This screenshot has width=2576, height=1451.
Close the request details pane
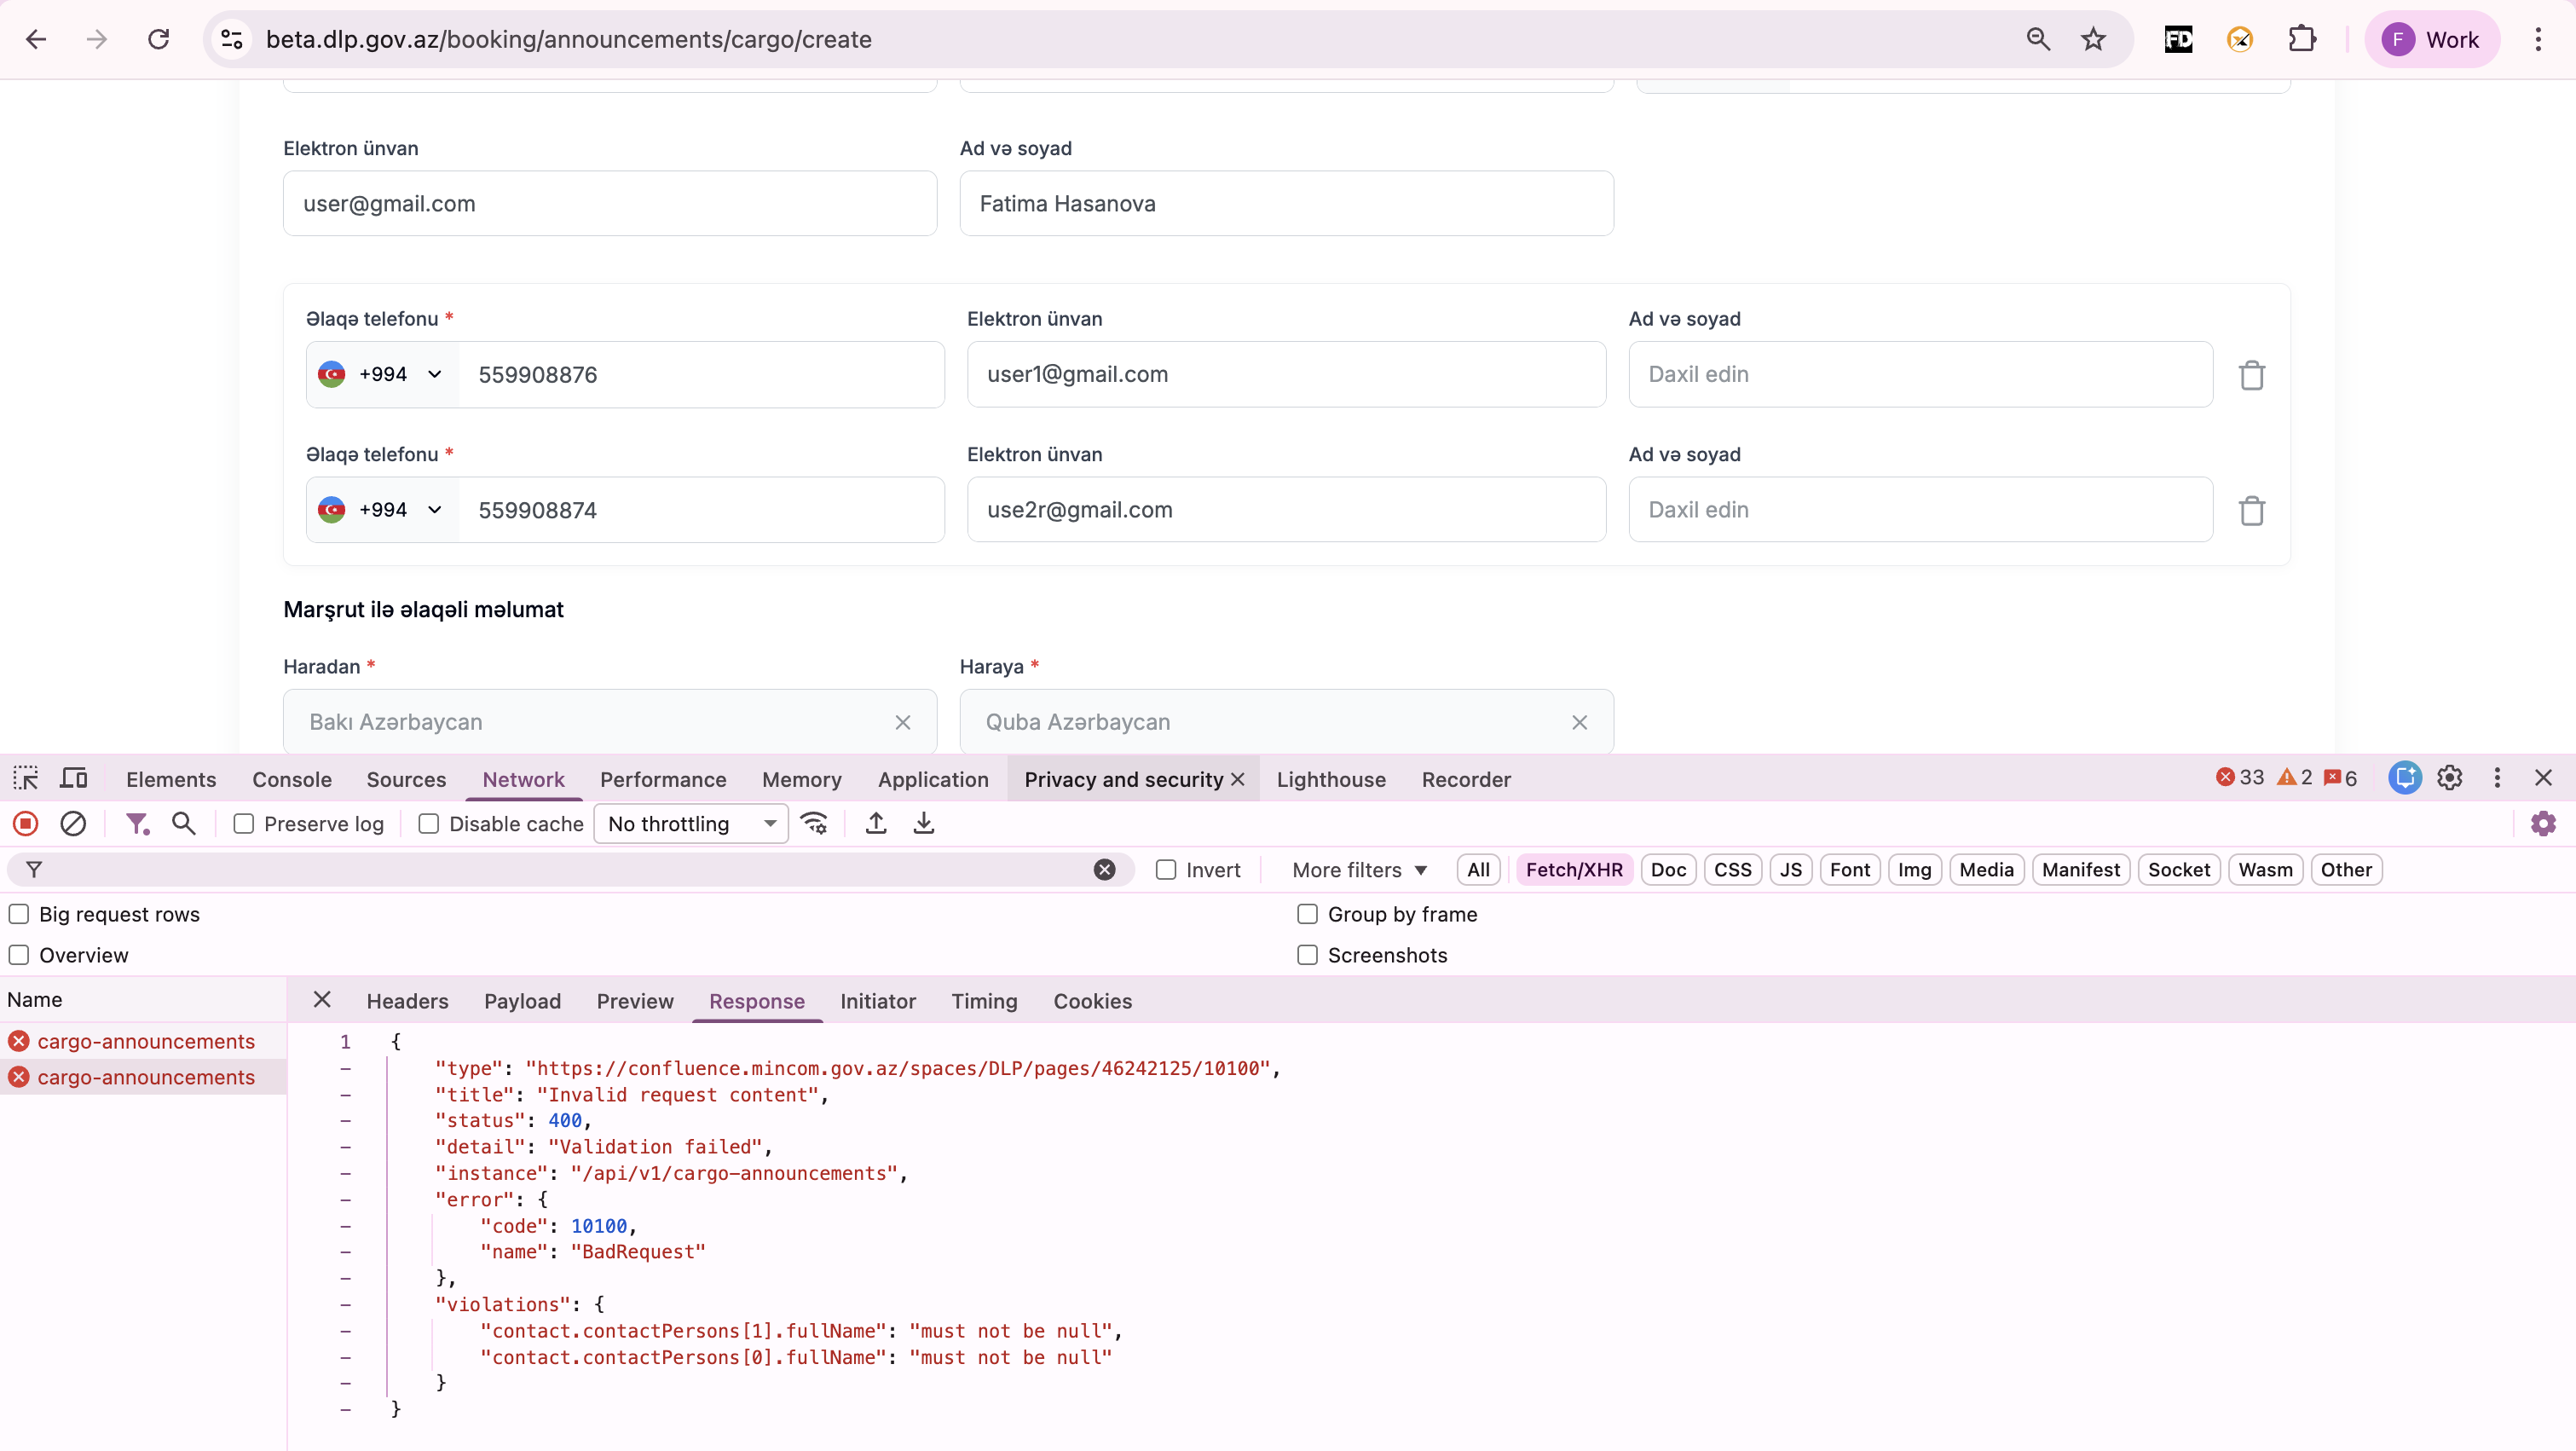(322, 1000)
